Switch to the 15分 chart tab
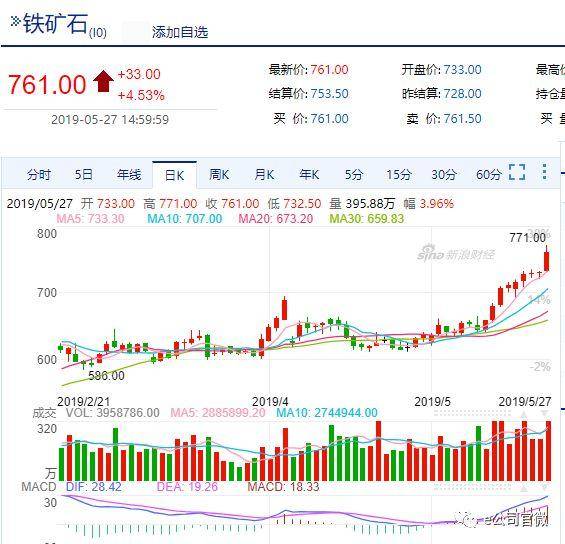The image size is (565, 544). click(399, 175)
